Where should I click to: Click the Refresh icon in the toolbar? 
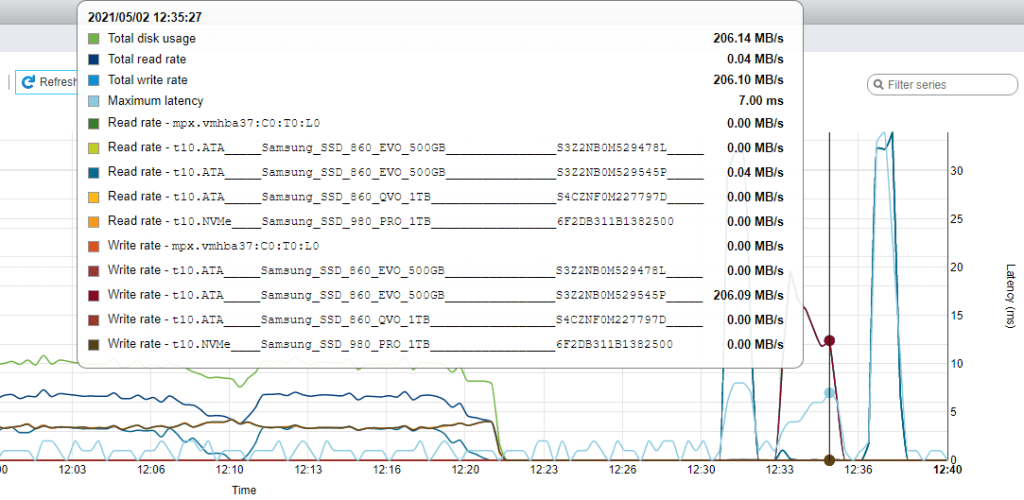coord(30,82)
